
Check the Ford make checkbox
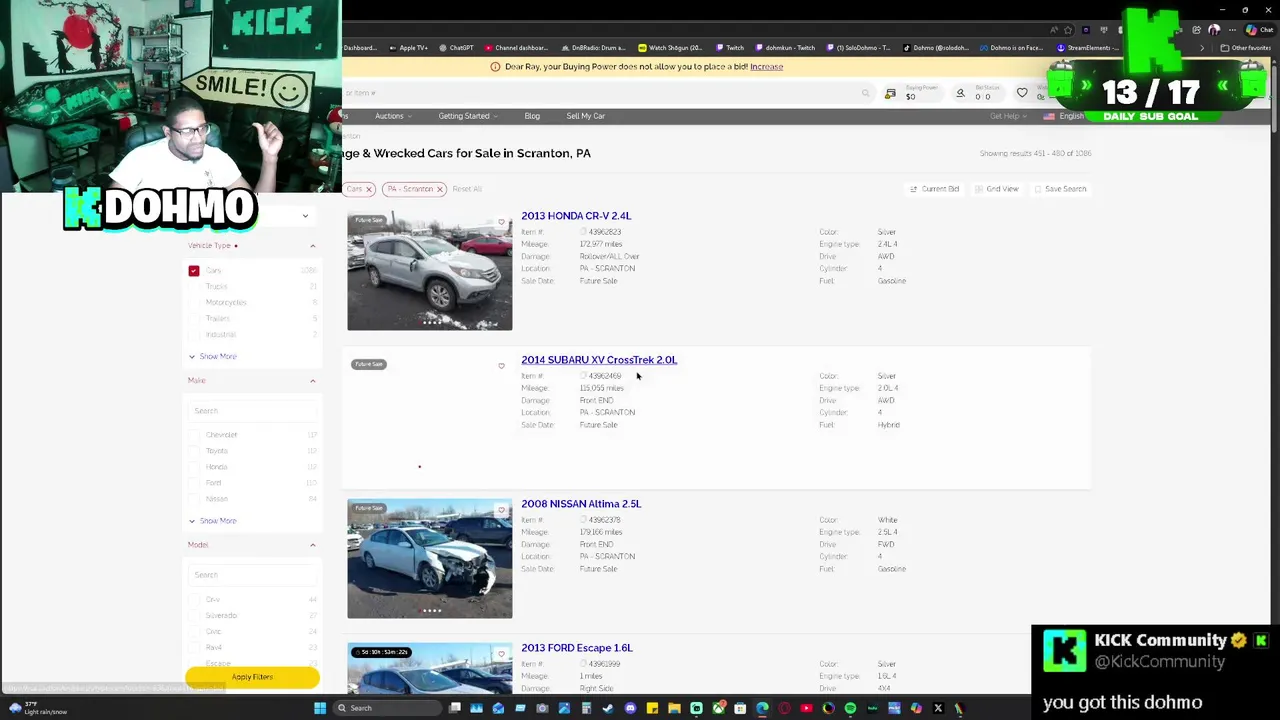[194, 483]
